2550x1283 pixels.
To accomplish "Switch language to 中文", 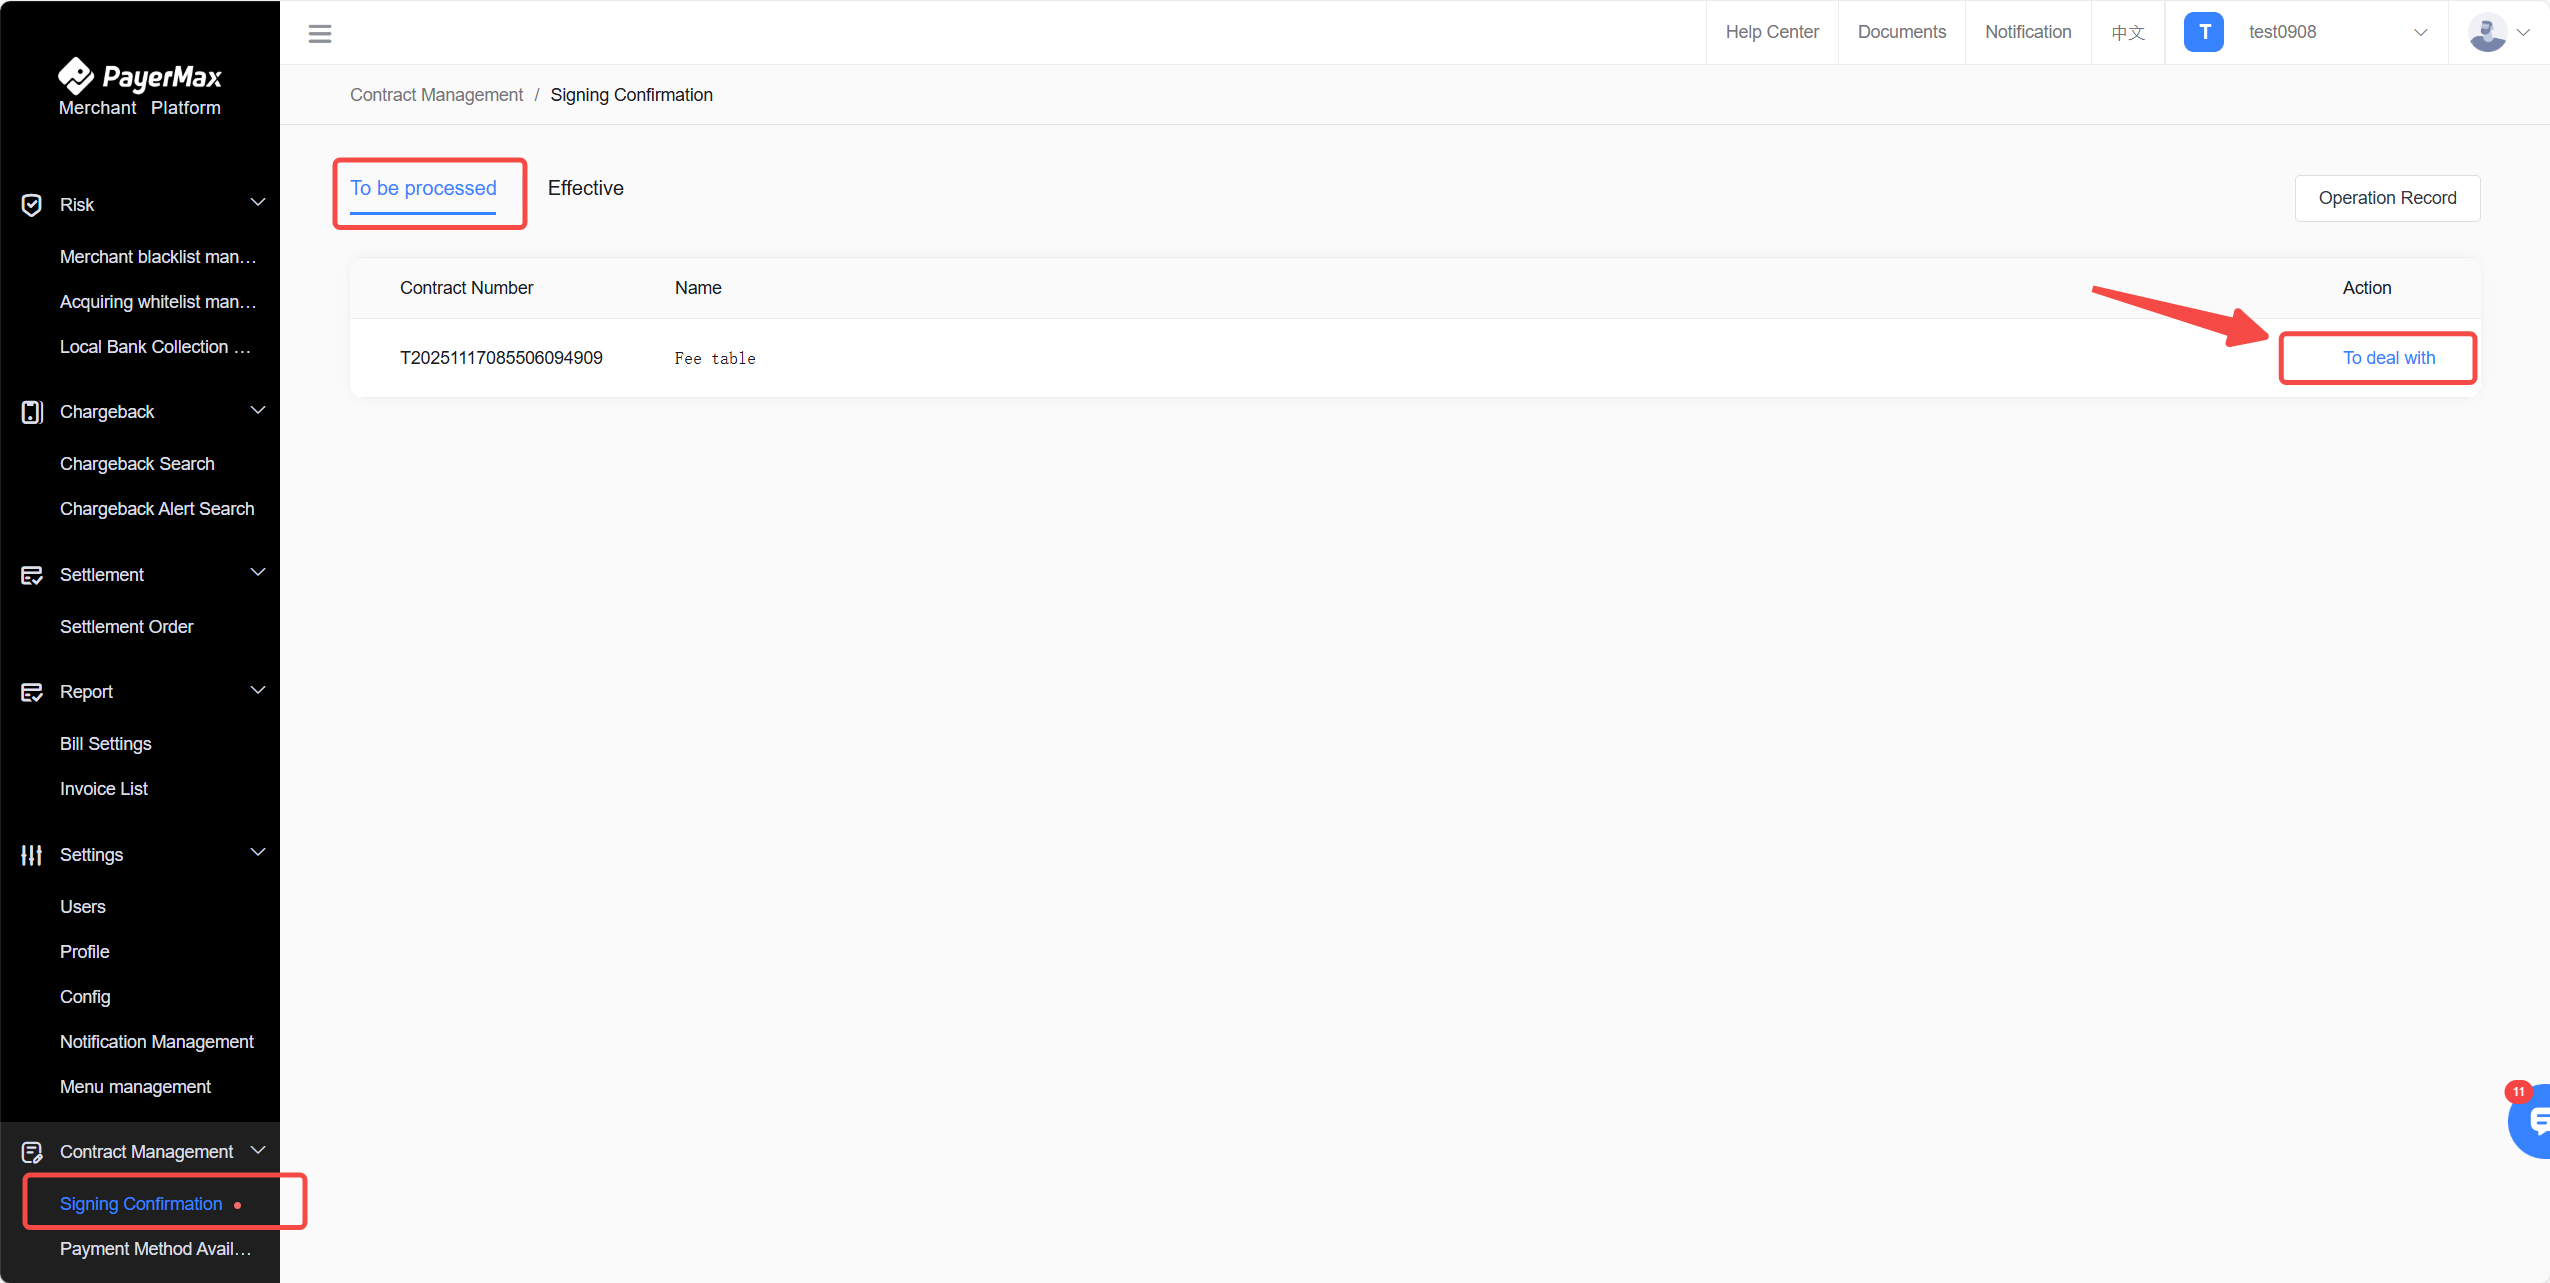I will [x=2128, y=32].
